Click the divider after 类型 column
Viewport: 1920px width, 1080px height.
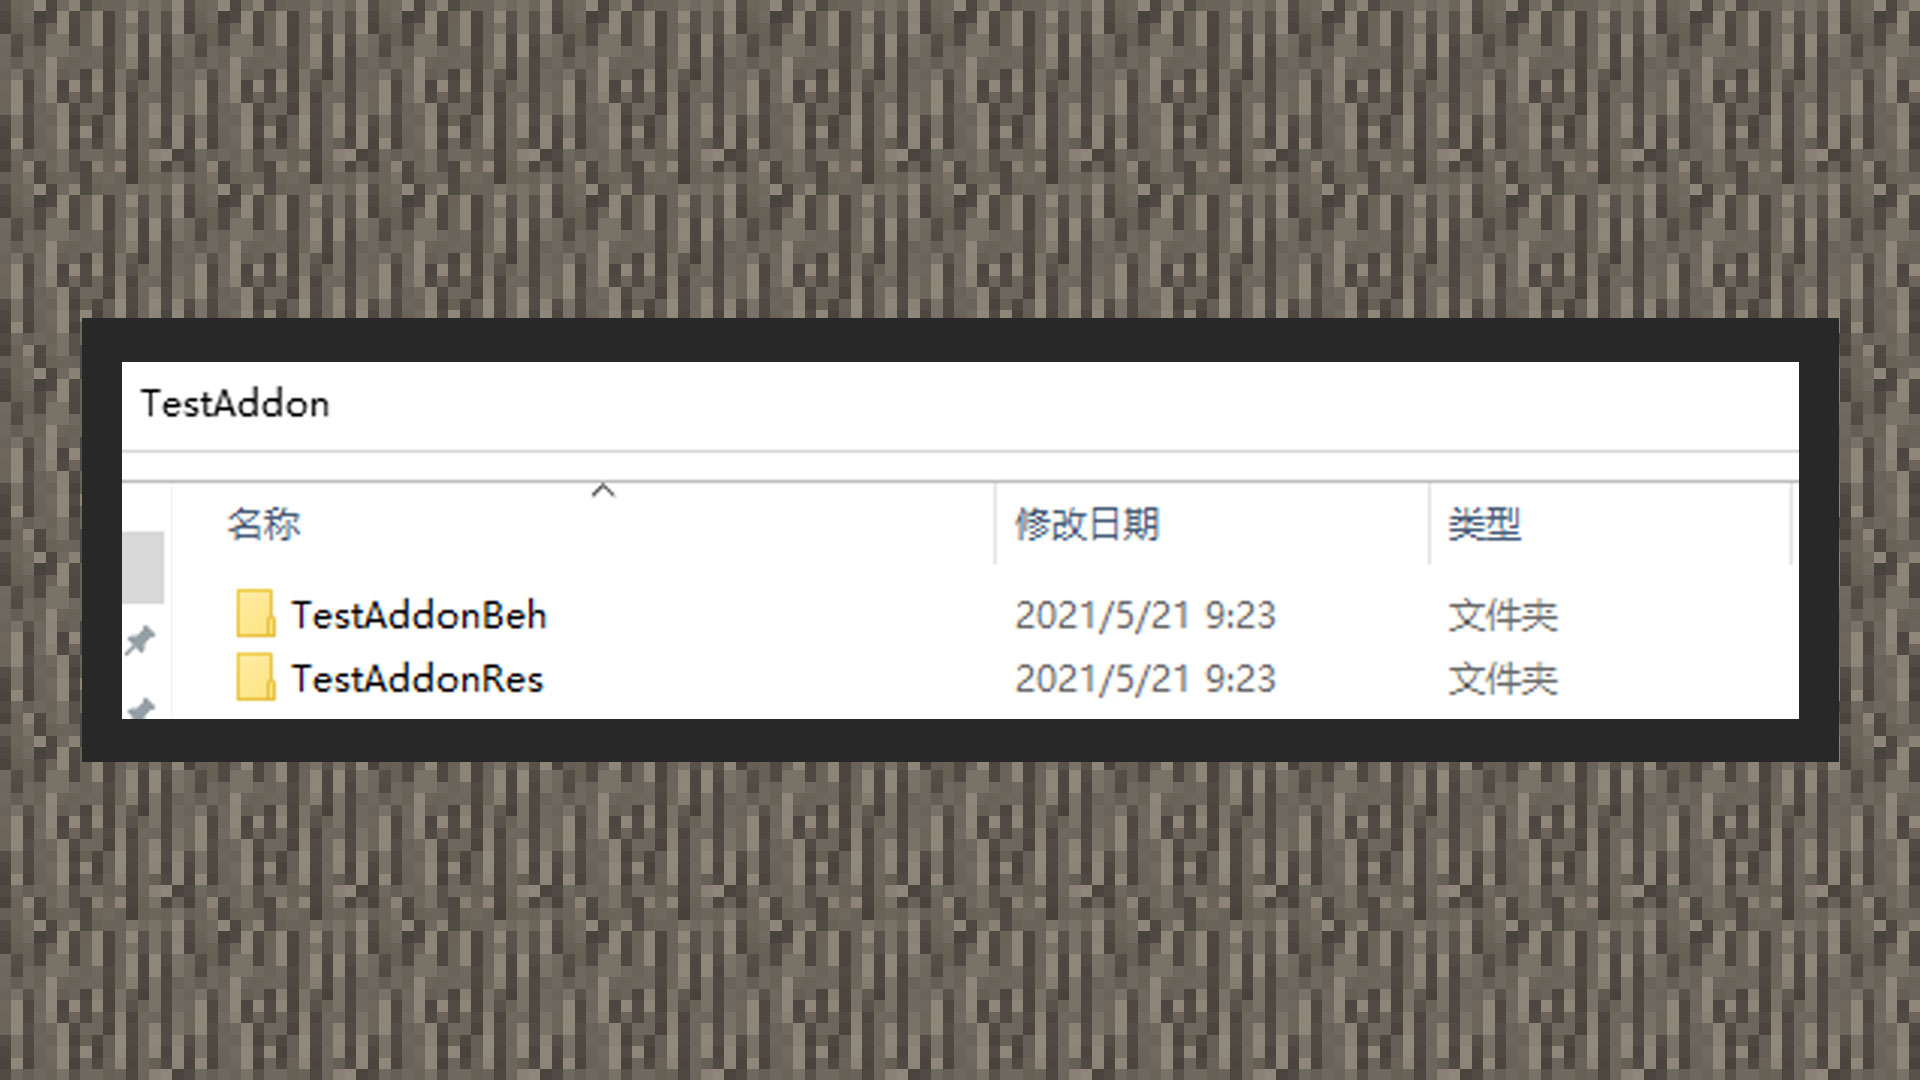1790,524
